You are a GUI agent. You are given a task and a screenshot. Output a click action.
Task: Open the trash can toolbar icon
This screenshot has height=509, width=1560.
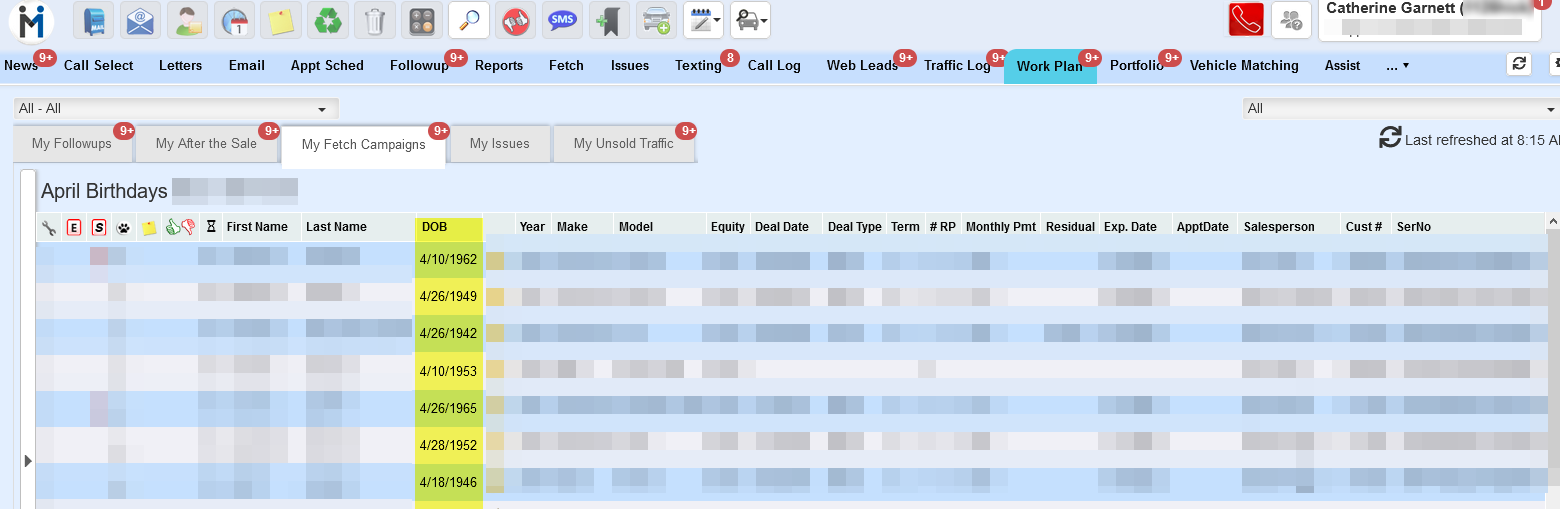pyautogui.click(x=374, y=20)
